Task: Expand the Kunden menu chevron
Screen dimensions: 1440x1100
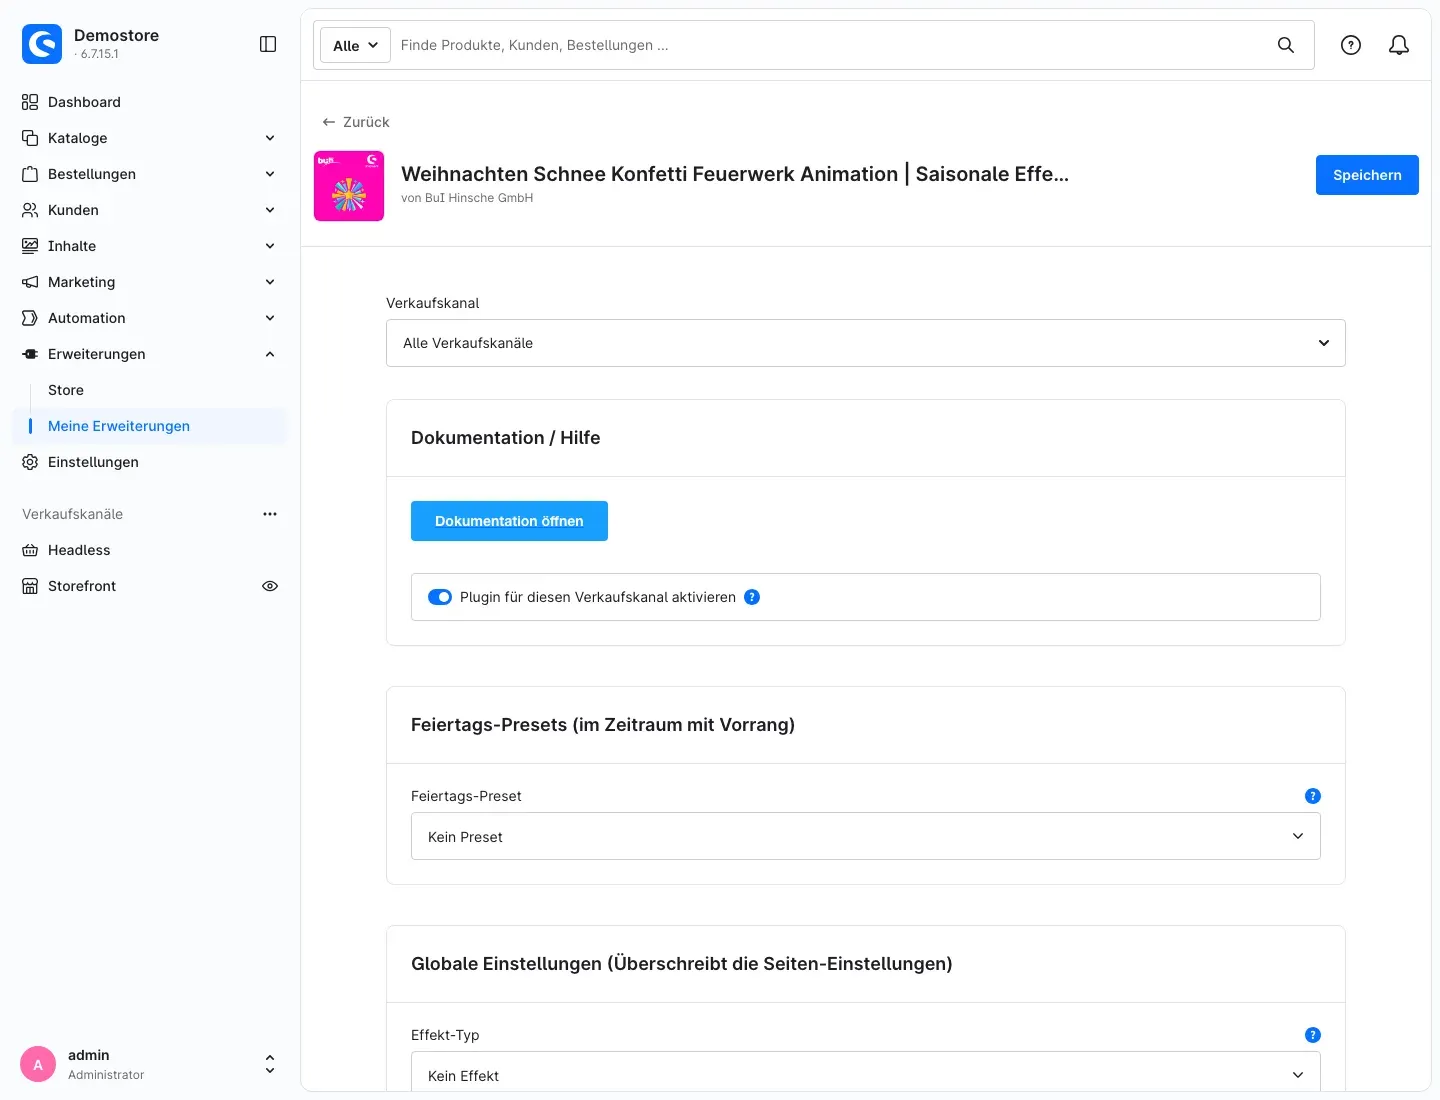Action: point(270,210)
